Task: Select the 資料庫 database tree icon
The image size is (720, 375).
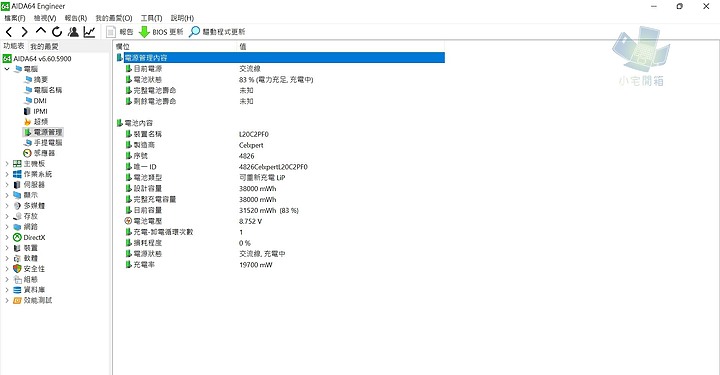Action: pos(17,290)
